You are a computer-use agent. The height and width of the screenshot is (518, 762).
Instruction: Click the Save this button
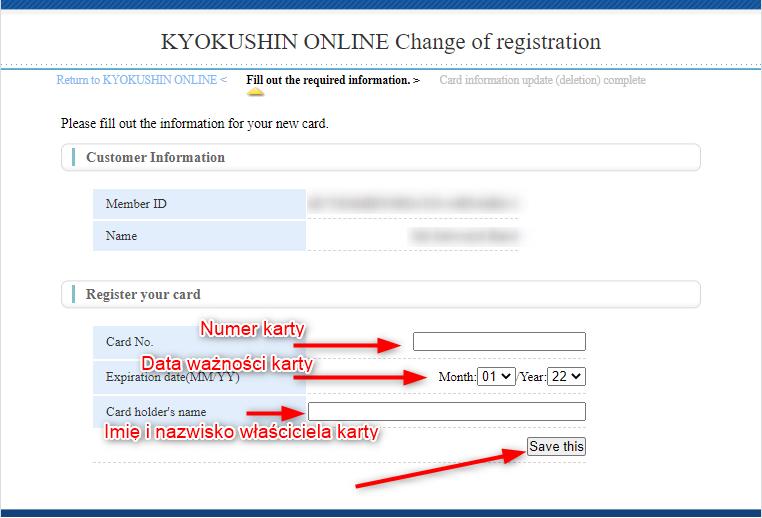[x=556, y=446]
